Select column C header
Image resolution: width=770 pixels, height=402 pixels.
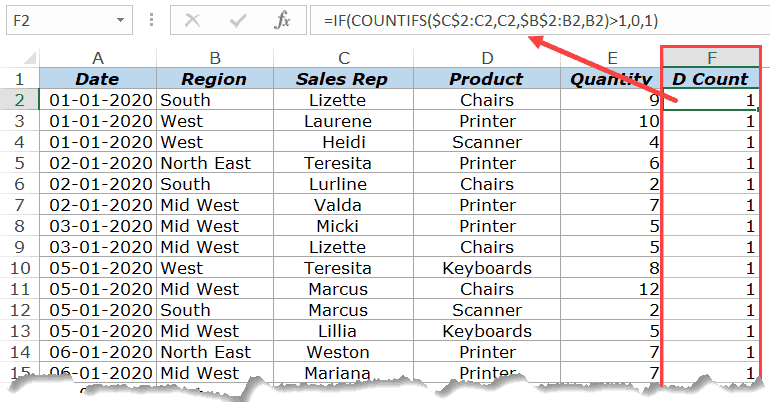pos(343,57)
